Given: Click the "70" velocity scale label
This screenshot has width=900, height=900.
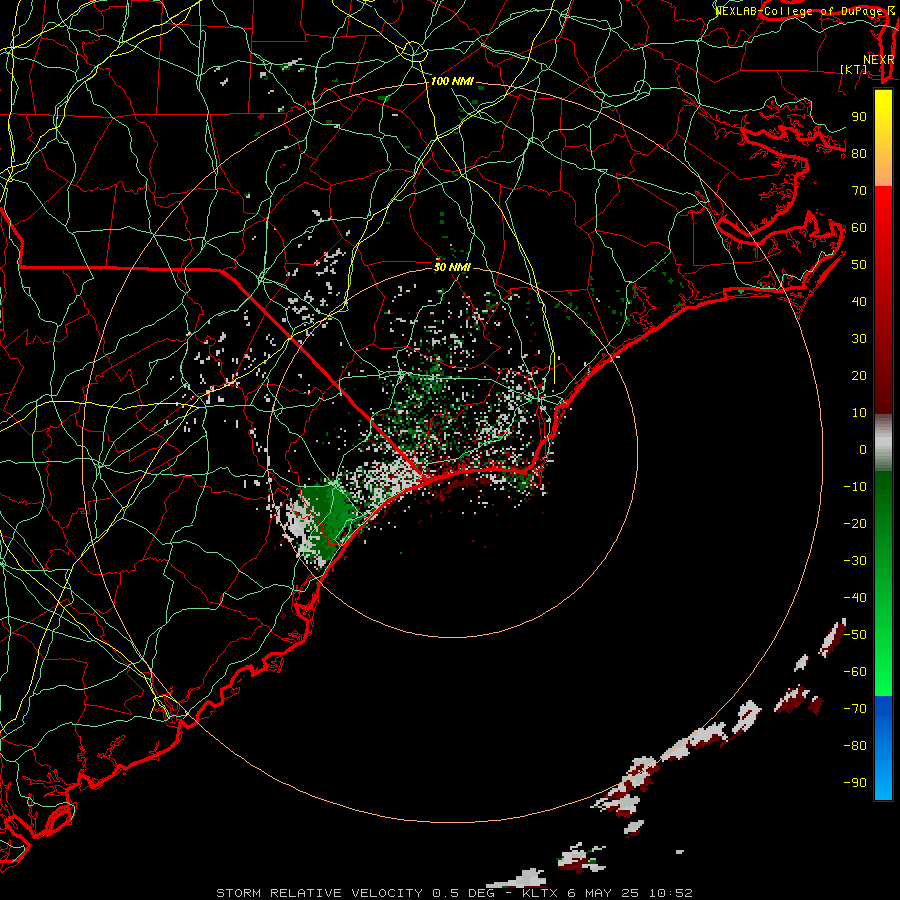Looking at the screenshot, I should [x=859, y=191].
